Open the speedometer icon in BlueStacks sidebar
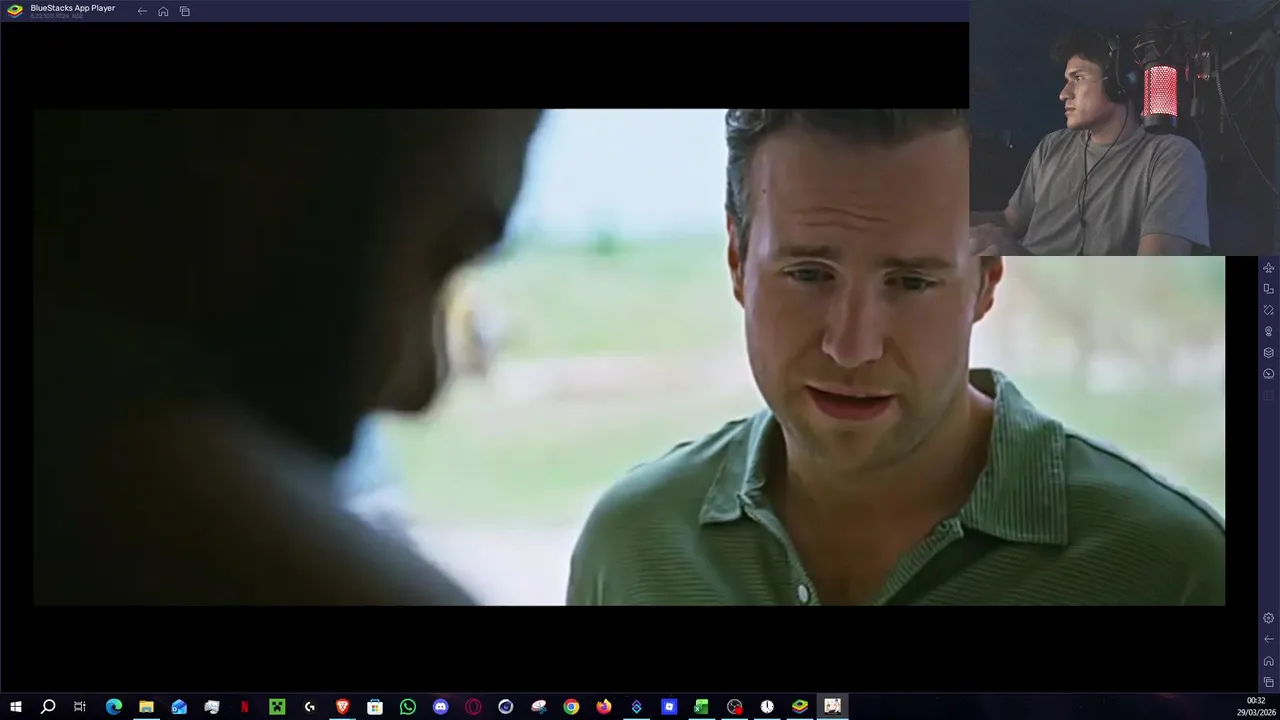The width and height of the screenshot is (1280, 720). [x=1268, y=373]
